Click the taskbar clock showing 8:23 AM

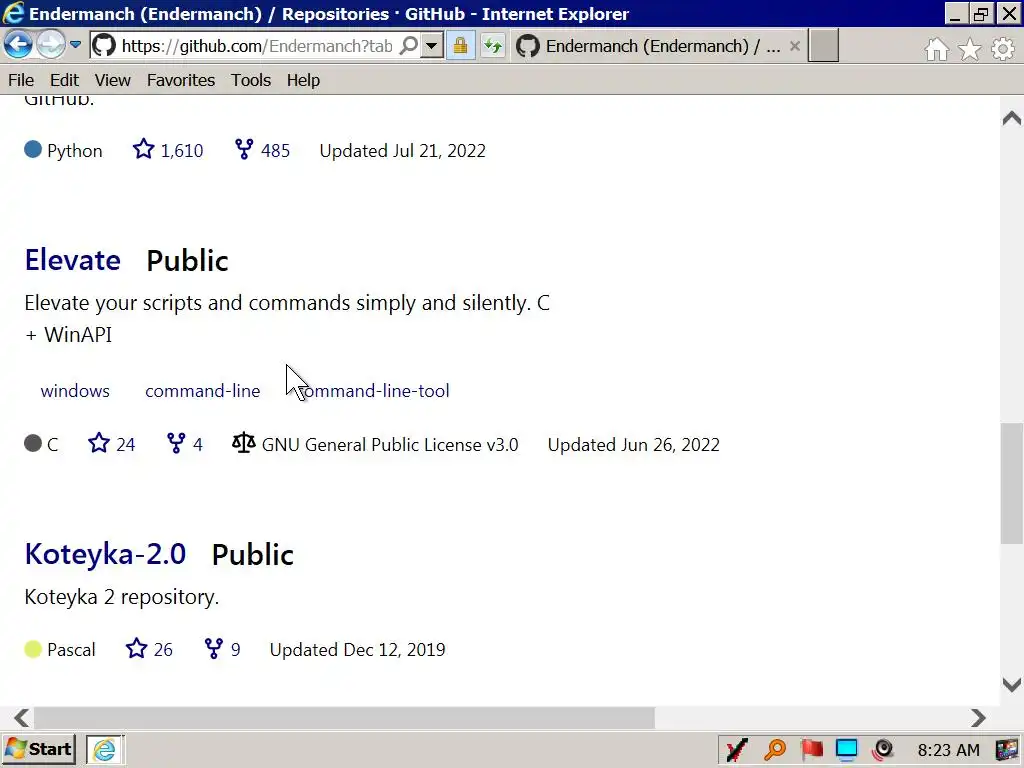(x=949, y=750)
